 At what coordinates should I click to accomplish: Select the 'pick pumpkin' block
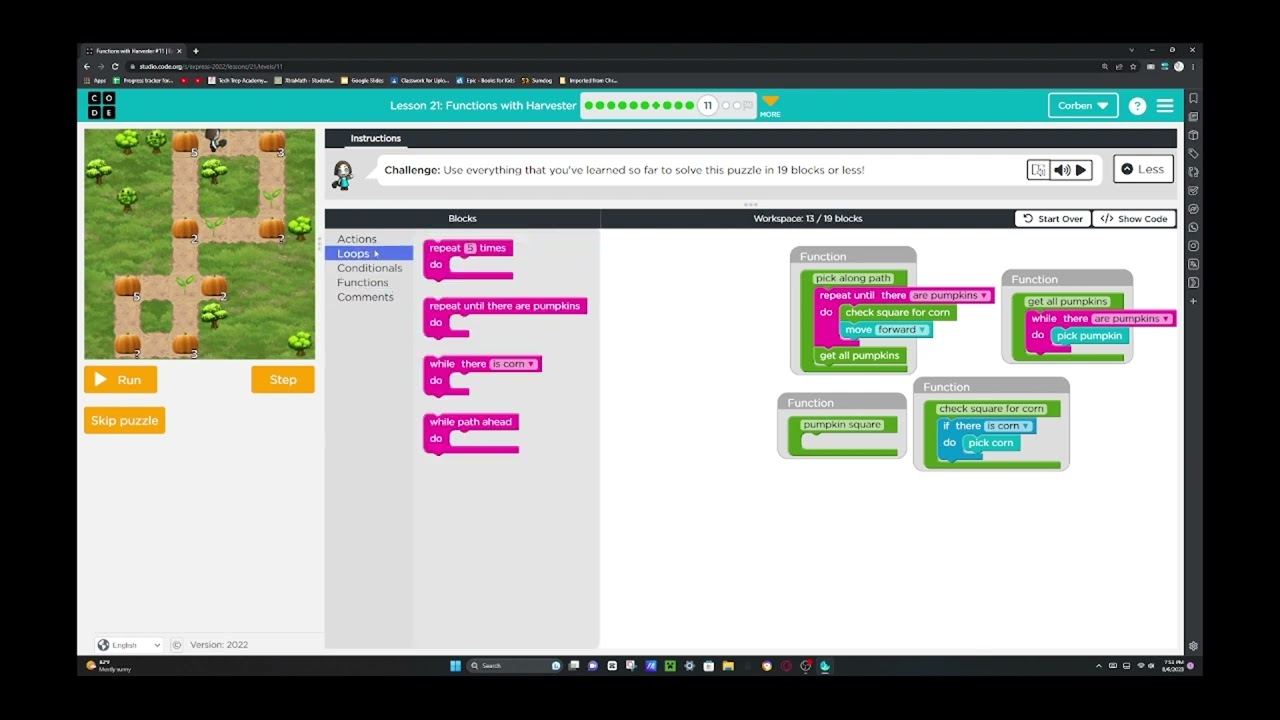(1089, 336)
